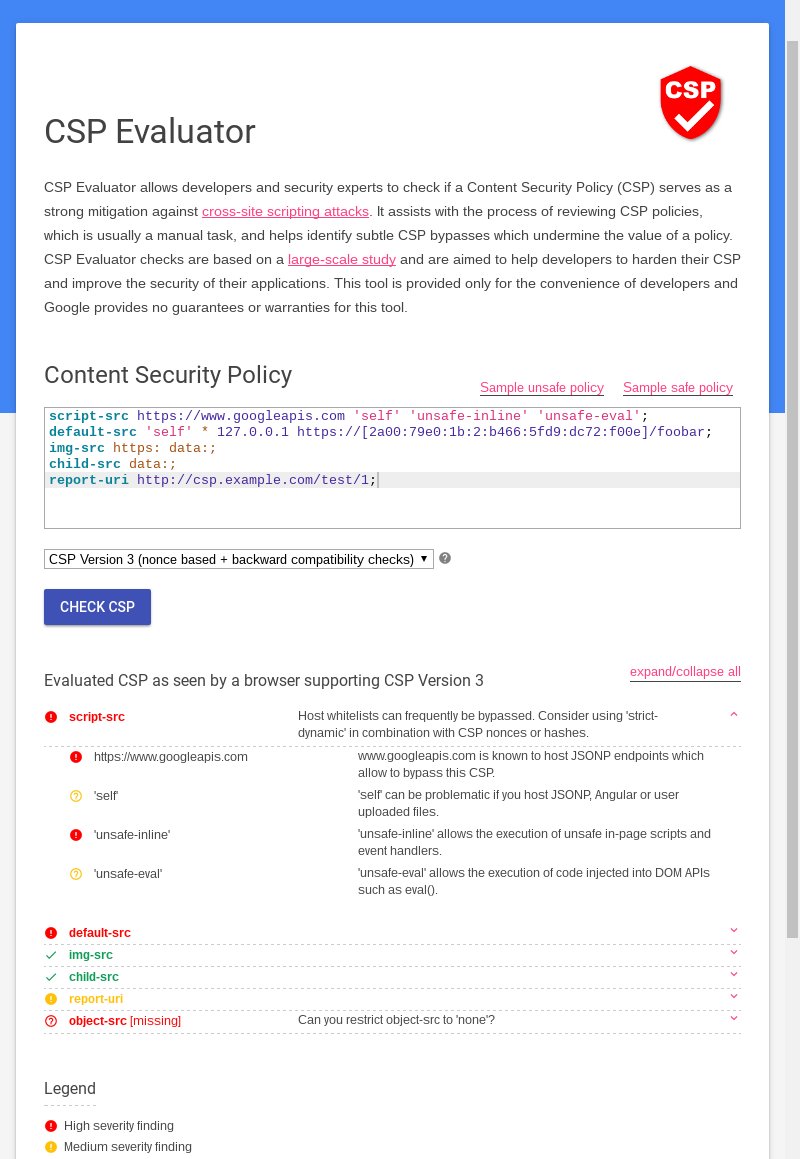The image size is (800, 1159).
Task: Click the green checkmark next to child-src
Action: (x=51, y=977)
